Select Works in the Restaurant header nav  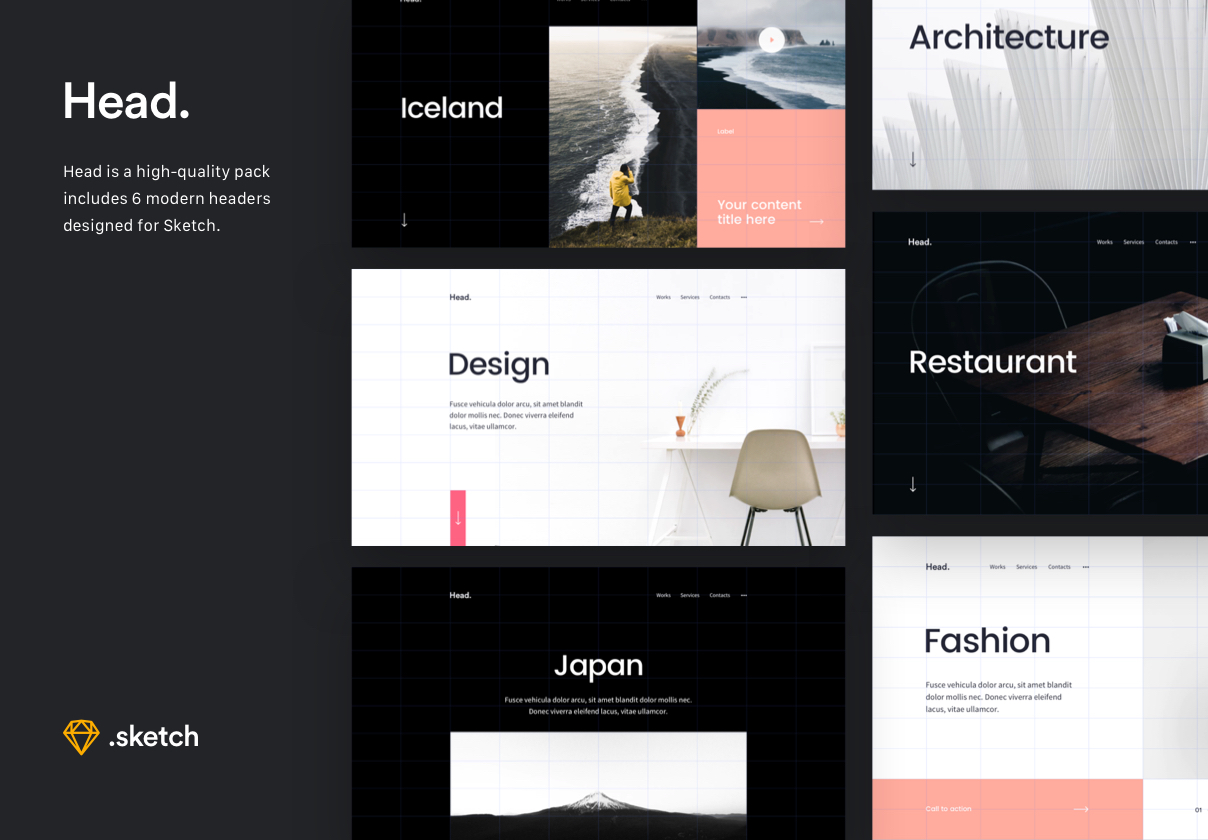coord(1105,242)
